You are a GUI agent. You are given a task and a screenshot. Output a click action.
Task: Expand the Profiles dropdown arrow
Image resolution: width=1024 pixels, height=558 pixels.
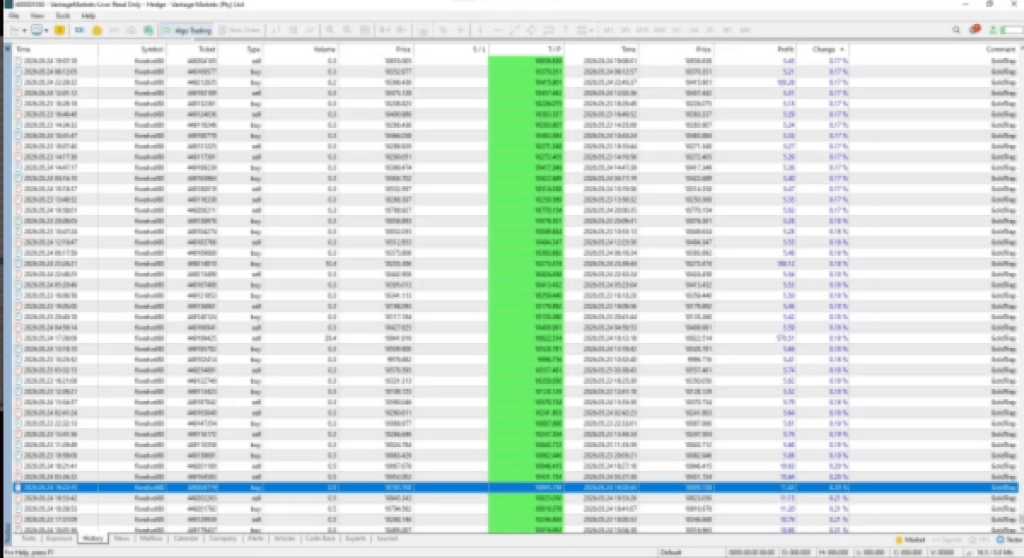coord(46,30)
